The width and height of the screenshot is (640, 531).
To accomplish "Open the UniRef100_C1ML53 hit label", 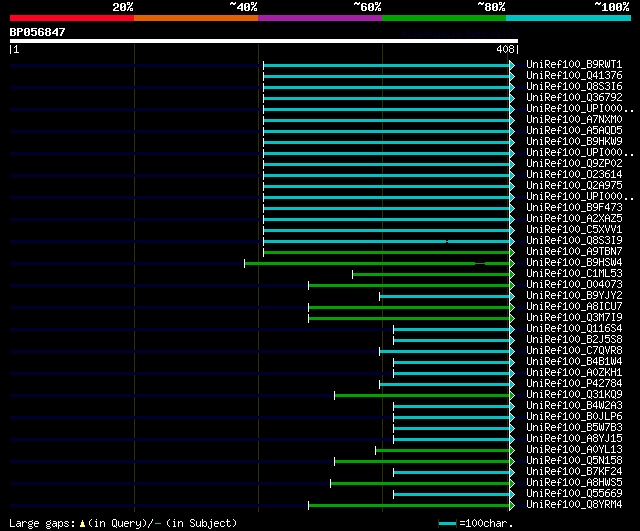I will tap(574, 273).
